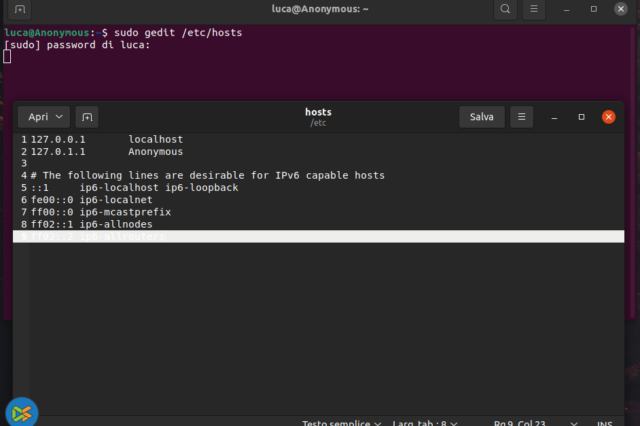
Task: Close the gedit hosts window
Action: [608, 117]
